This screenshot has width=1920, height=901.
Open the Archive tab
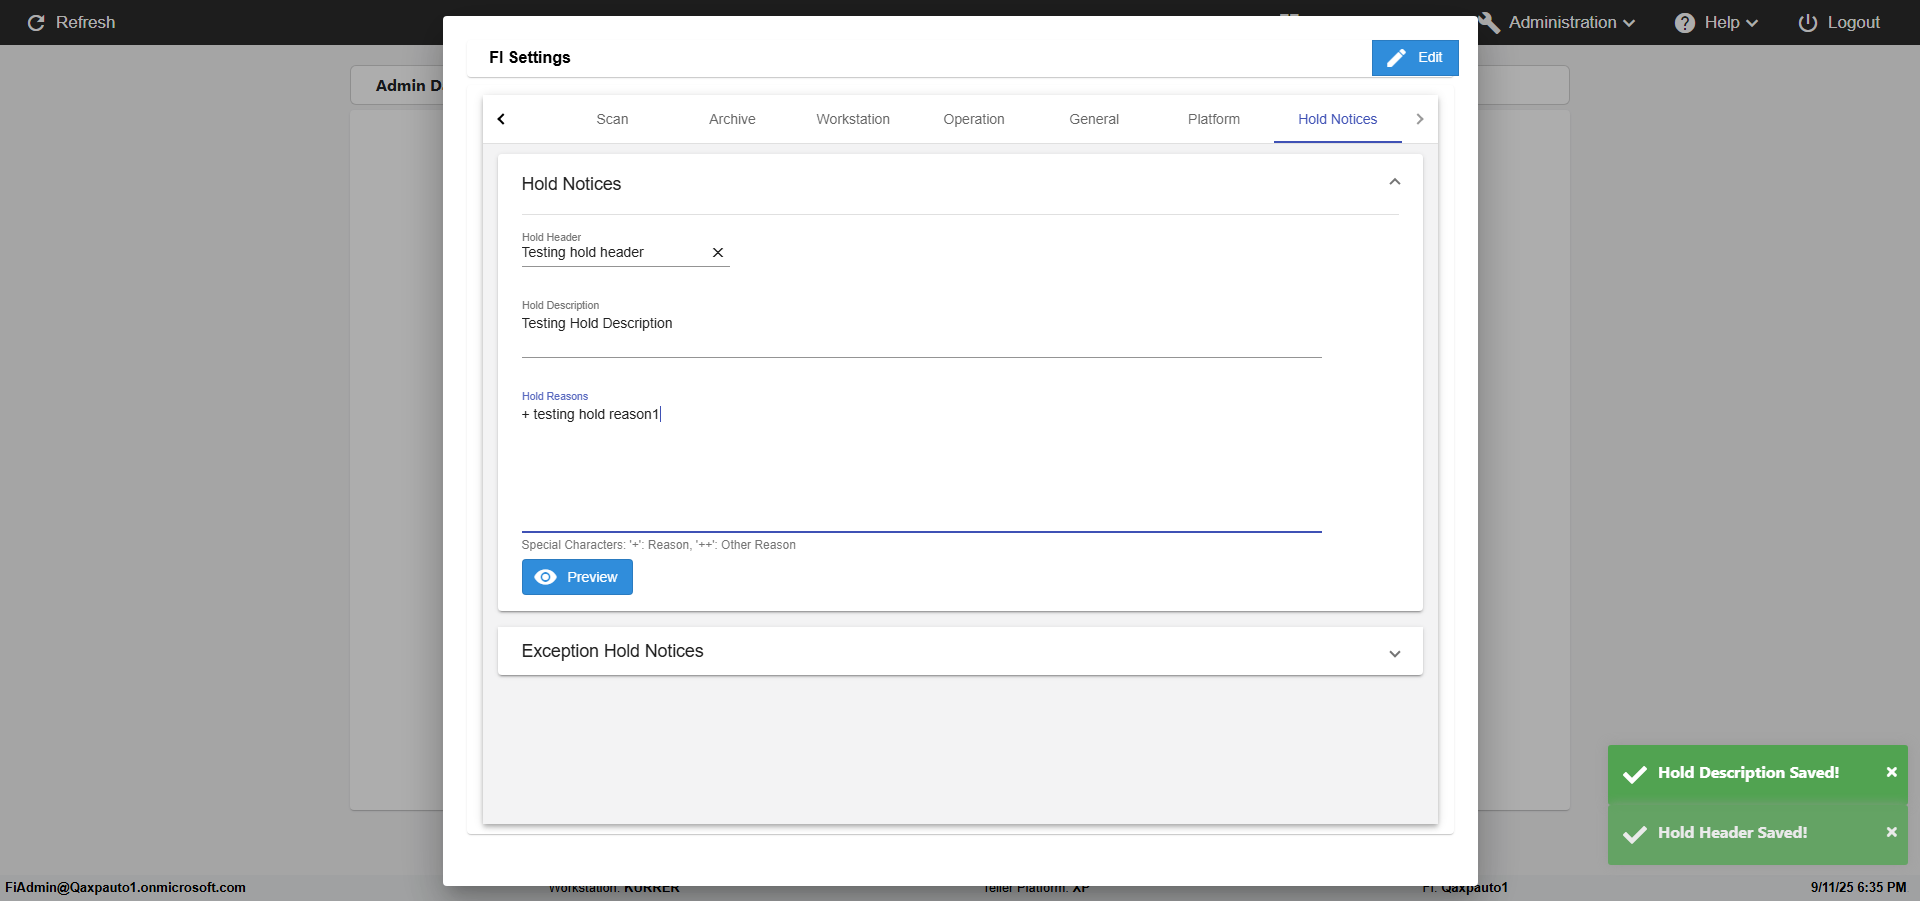point(732,119)
